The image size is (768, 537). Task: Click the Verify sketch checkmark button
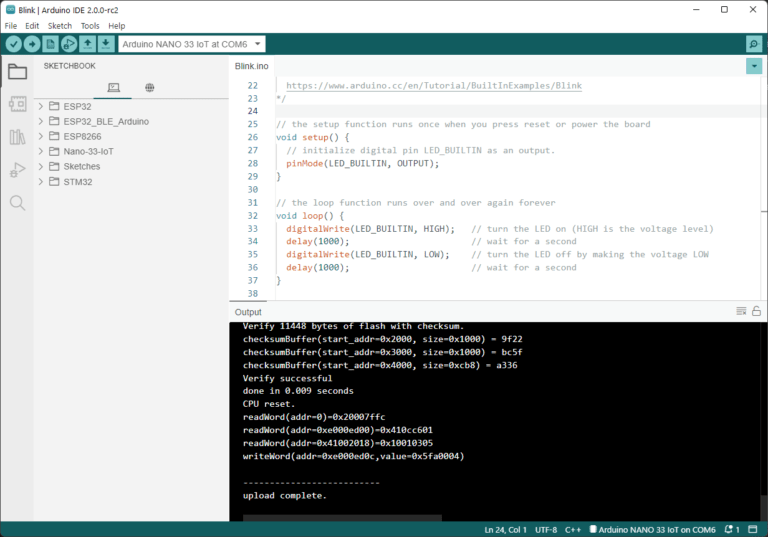pyautogui.click(x=13, y=44)
